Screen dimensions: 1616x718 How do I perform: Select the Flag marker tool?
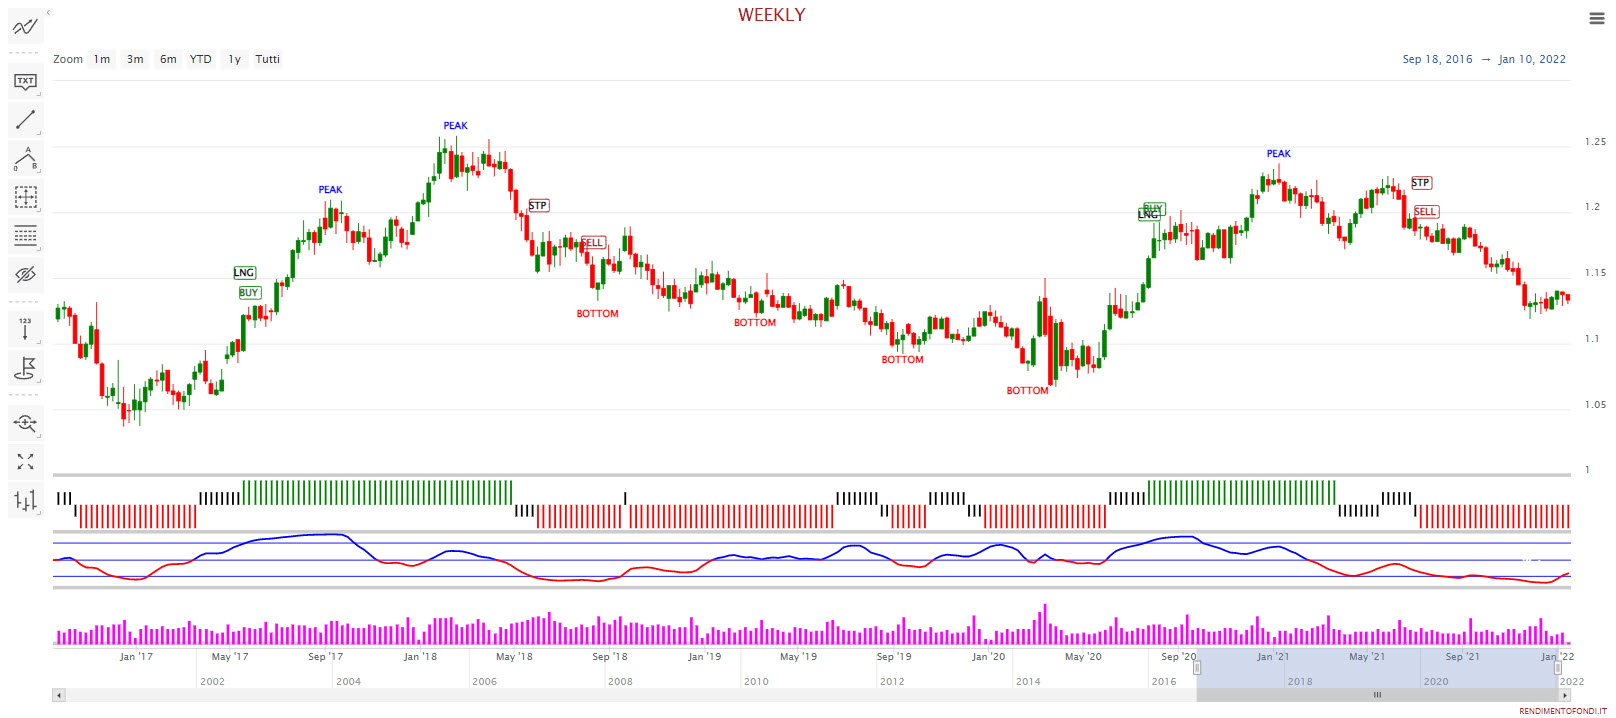(25, 368)
